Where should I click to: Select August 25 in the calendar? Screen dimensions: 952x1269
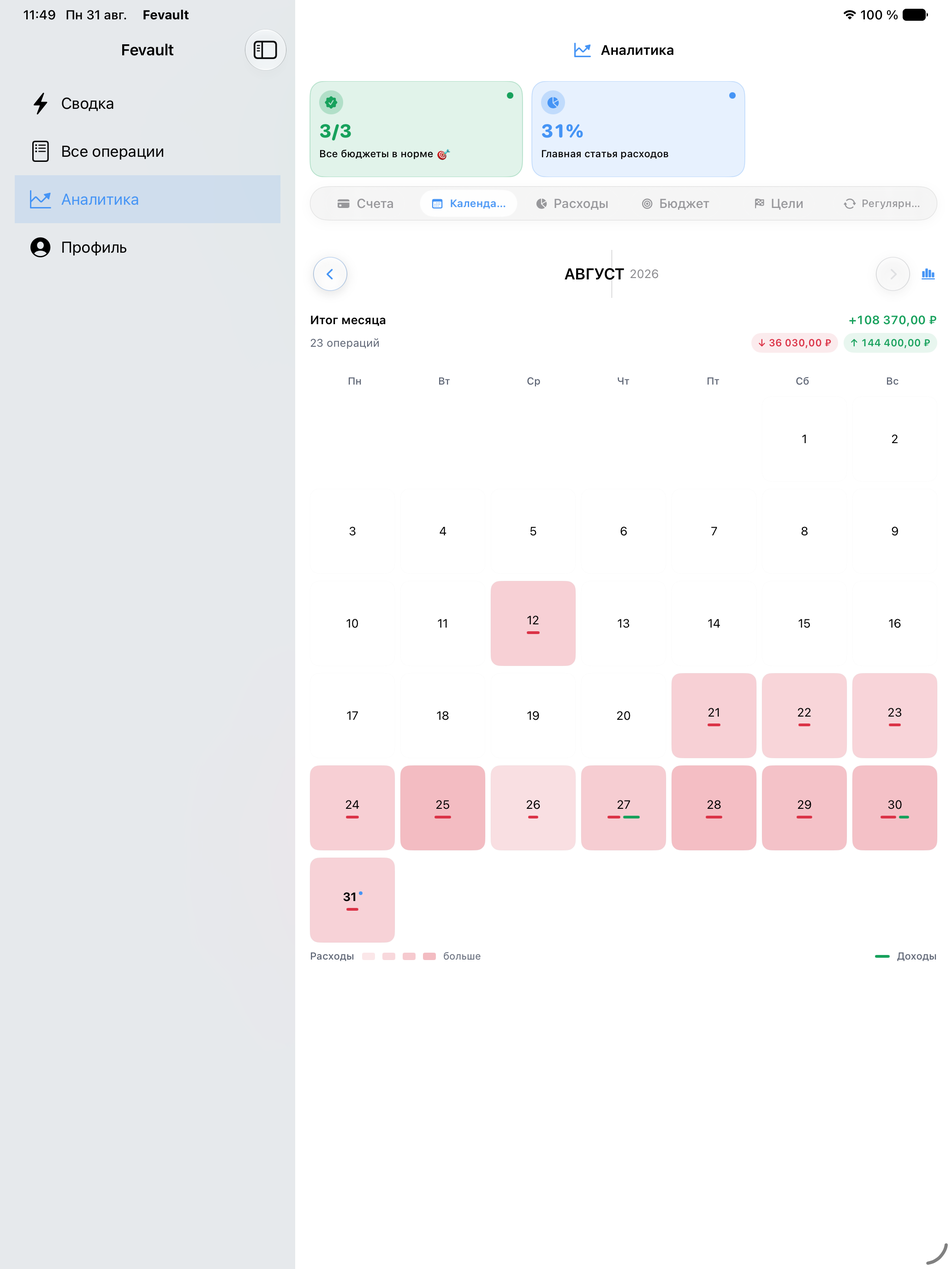[x=443, y=808]
